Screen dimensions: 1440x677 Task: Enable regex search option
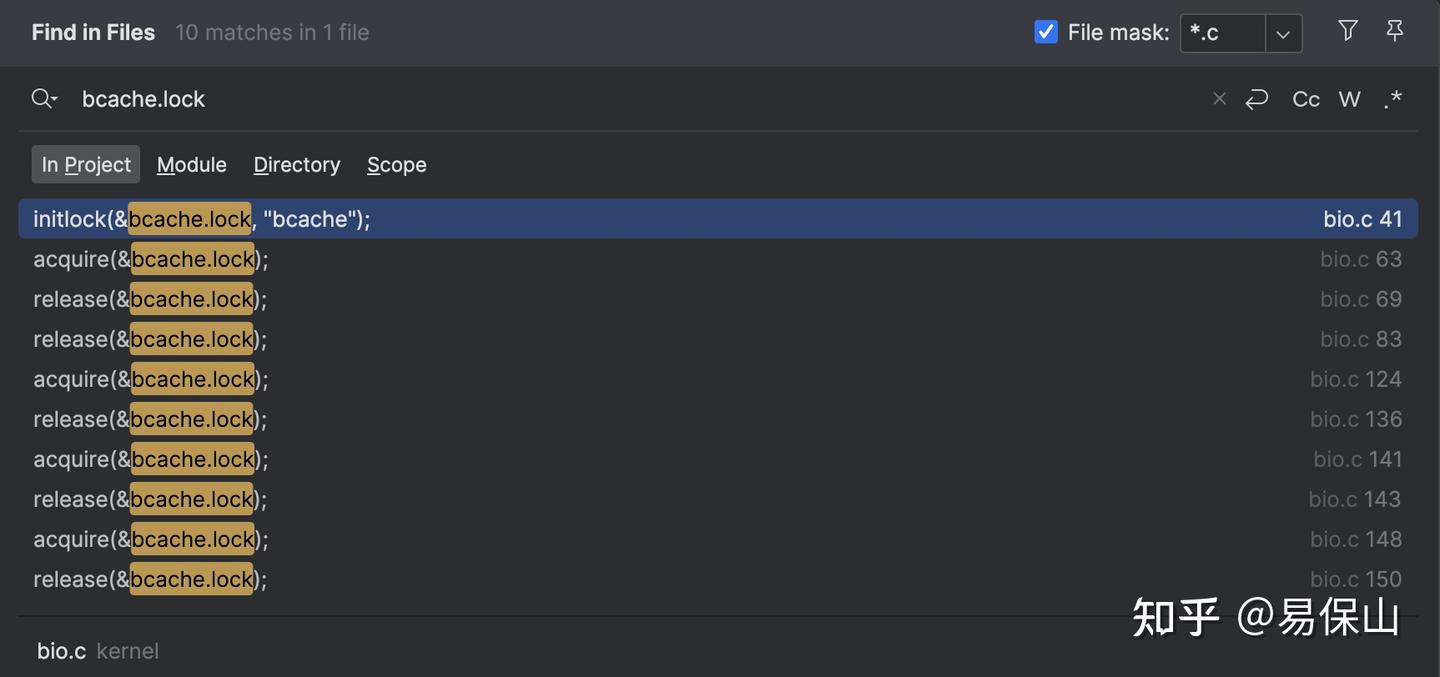tap(1393, 98)
